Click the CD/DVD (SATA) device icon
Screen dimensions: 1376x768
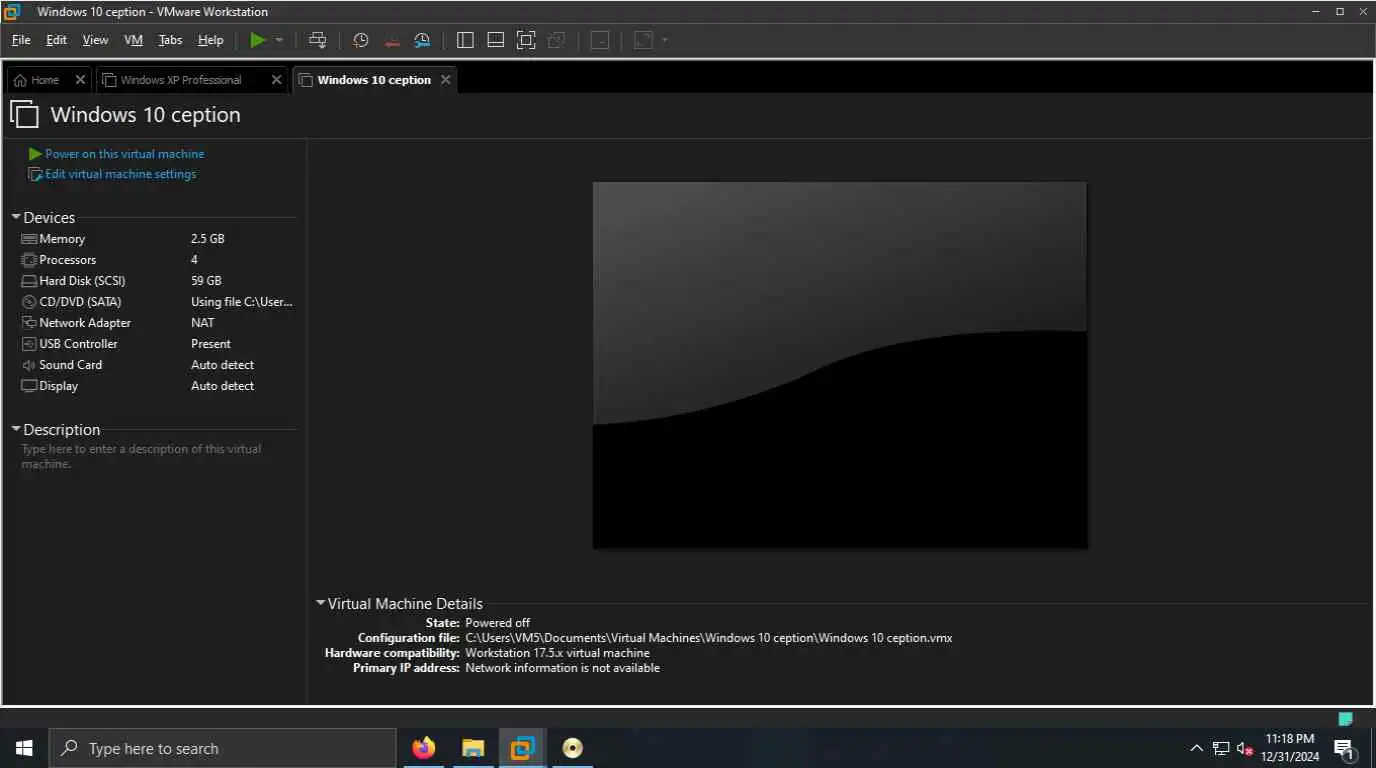(x=29, y=302)
